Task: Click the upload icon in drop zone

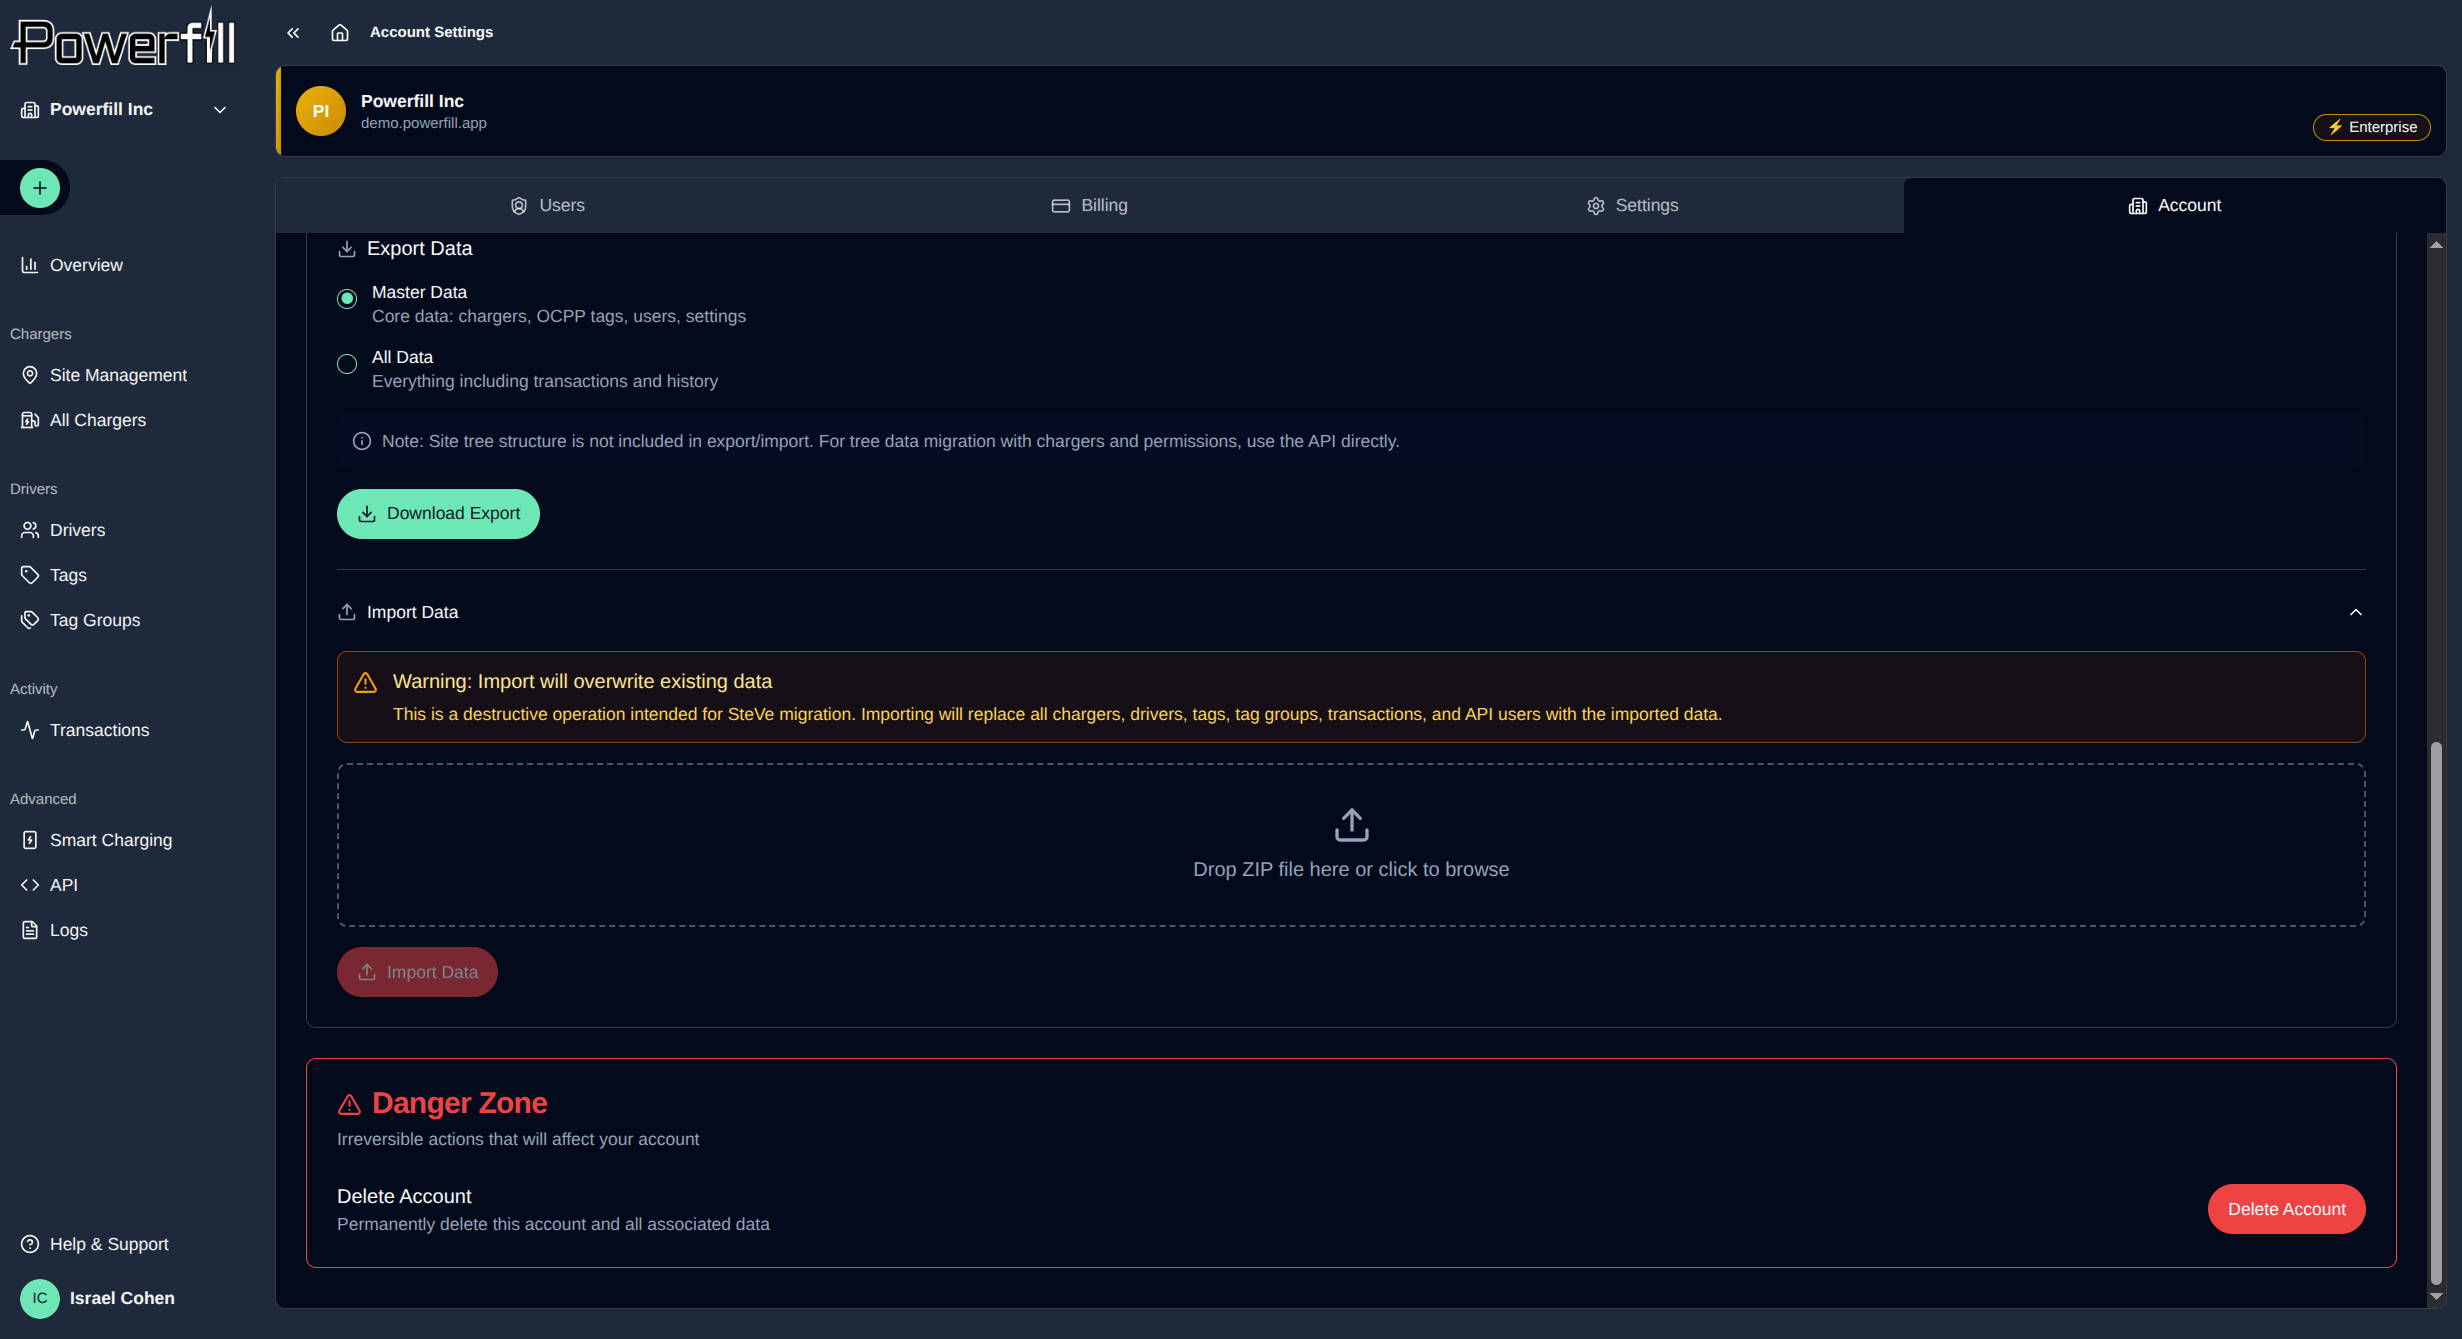Action: (1351, 825)
